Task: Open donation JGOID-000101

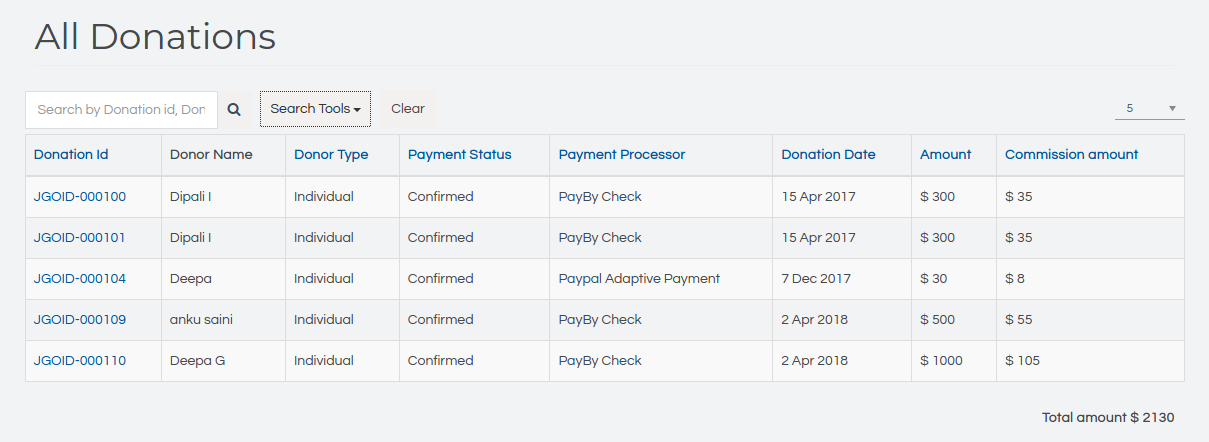Action: tap(80, 238)
